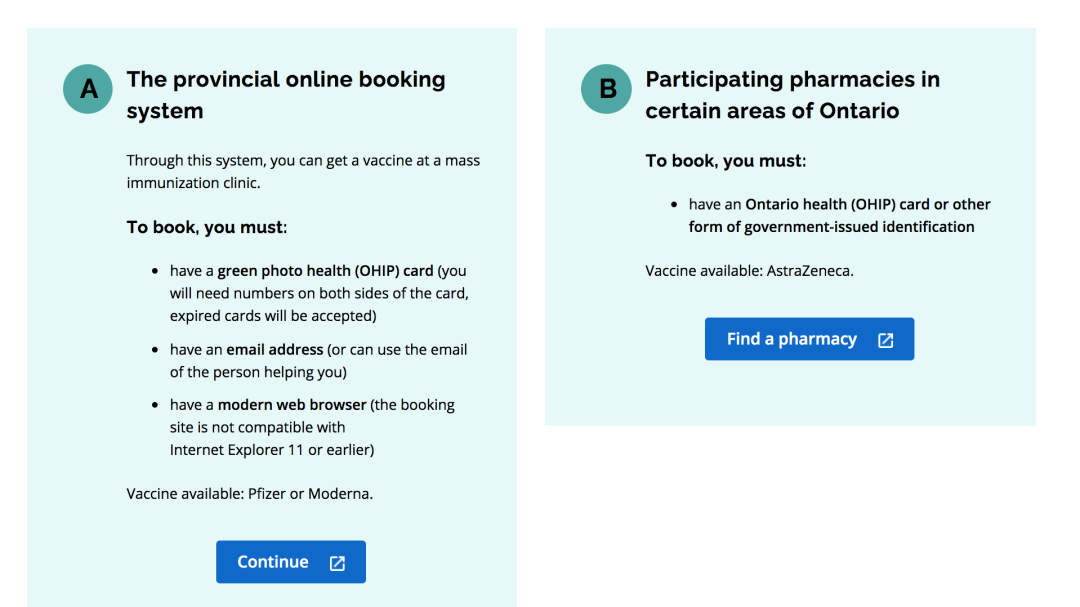Click 'Vaccine available: AstraZeneca' line
1080x607 pixels.
749,270
